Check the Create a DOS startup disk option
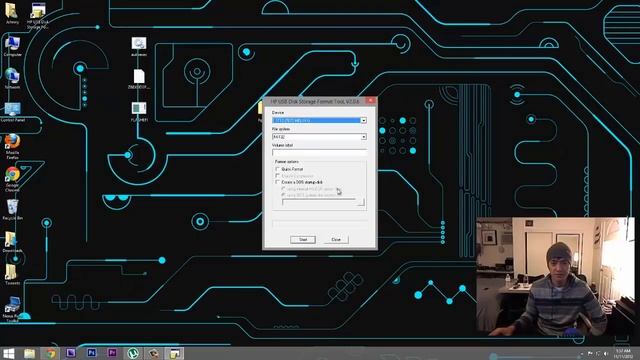This screenshot has height=360, width=640. click(x=278, y=182)
